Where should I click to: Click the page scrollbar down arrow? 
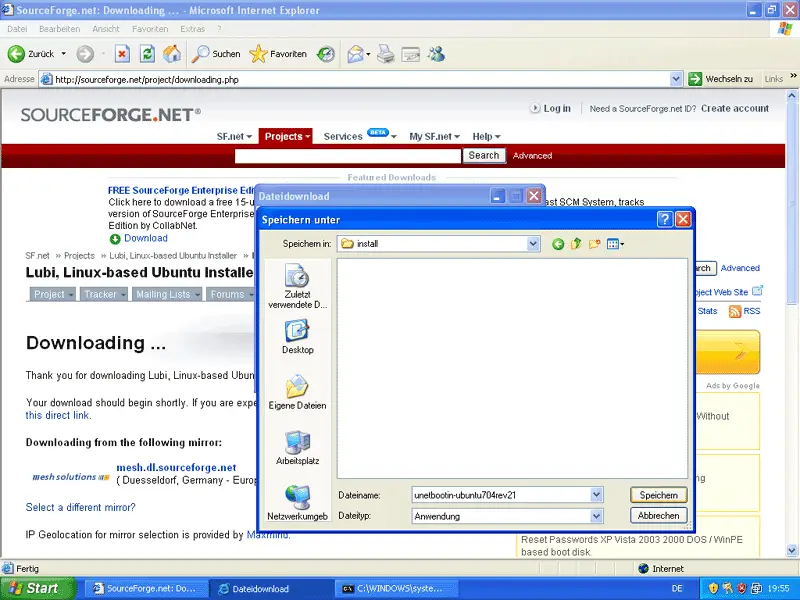(x=792, y=551)
